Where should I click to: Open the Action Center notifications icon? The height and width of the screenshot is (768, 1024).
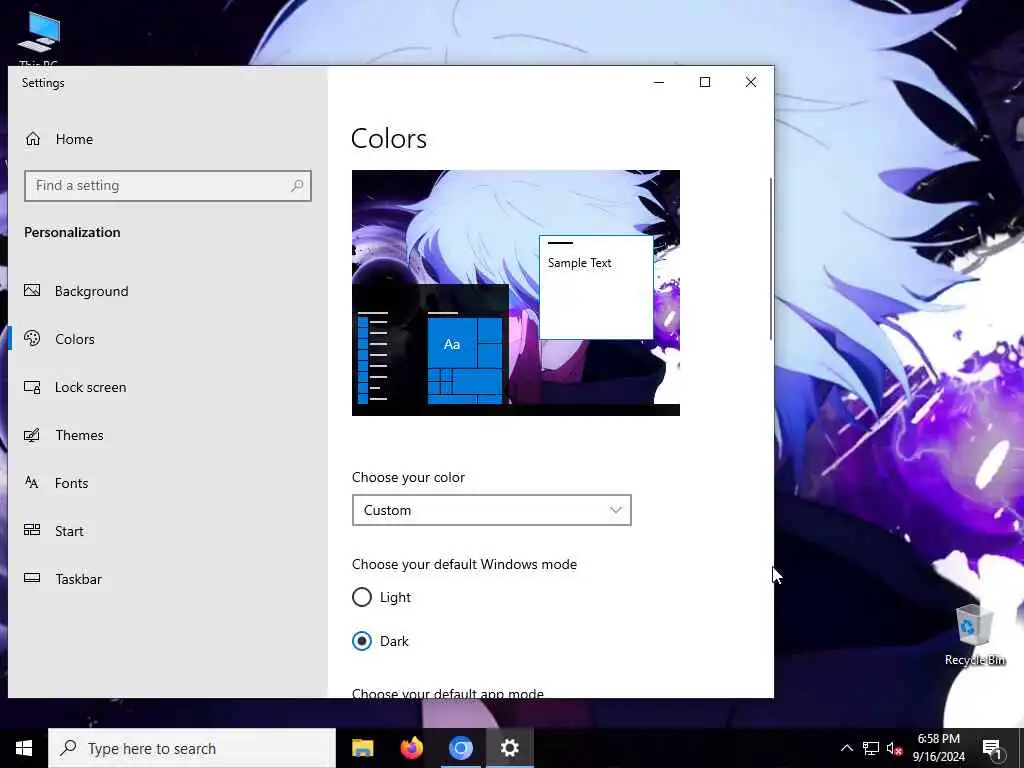[x=991, y=748]
